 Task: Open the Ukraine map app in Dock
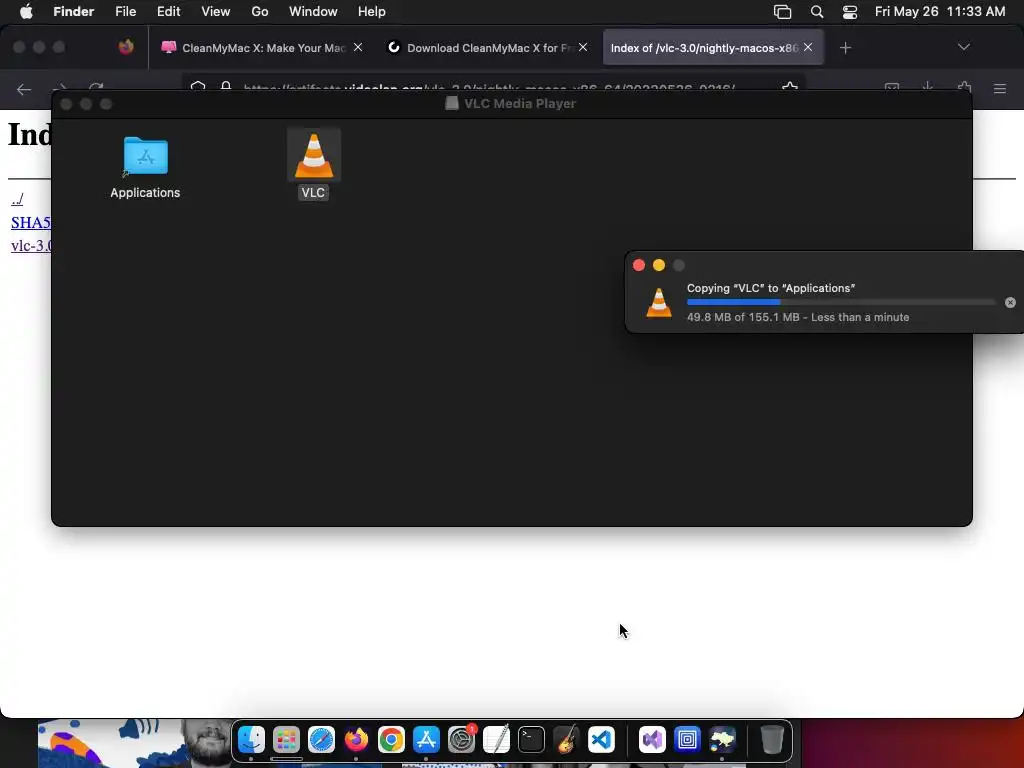722,740
